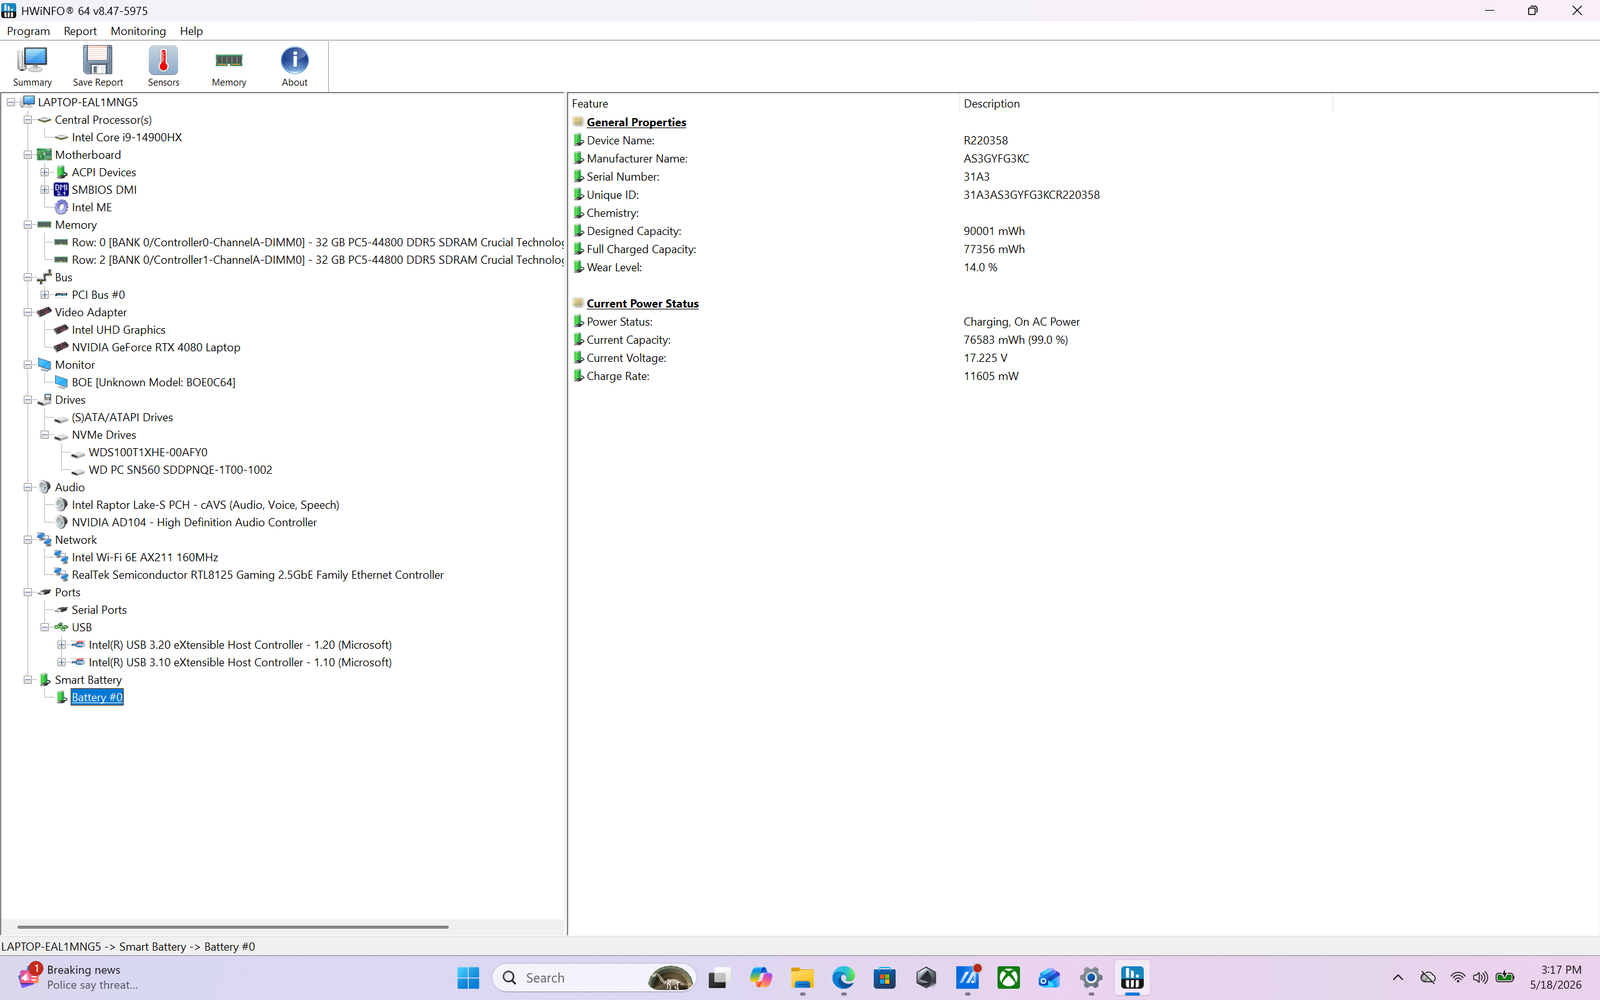1600x1000 pixels.
Task: Open Settings gear on the taskbar
Action: [1091, 978]
